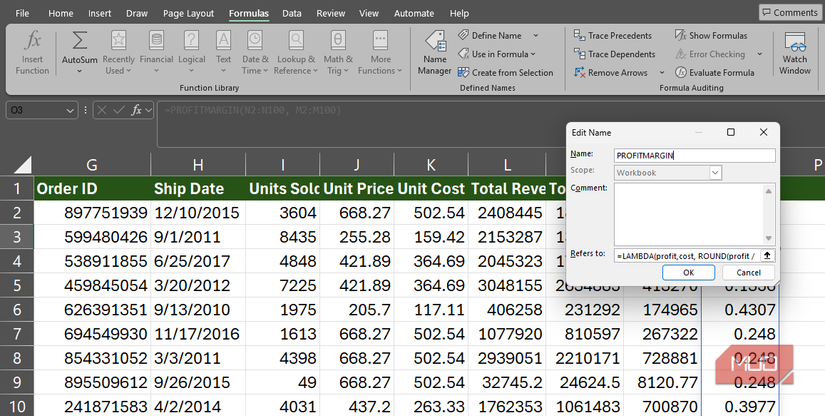Viewport: 825px width, 416px height.
Task: Click Trace Dependents
Action: (x=615, y=54)
